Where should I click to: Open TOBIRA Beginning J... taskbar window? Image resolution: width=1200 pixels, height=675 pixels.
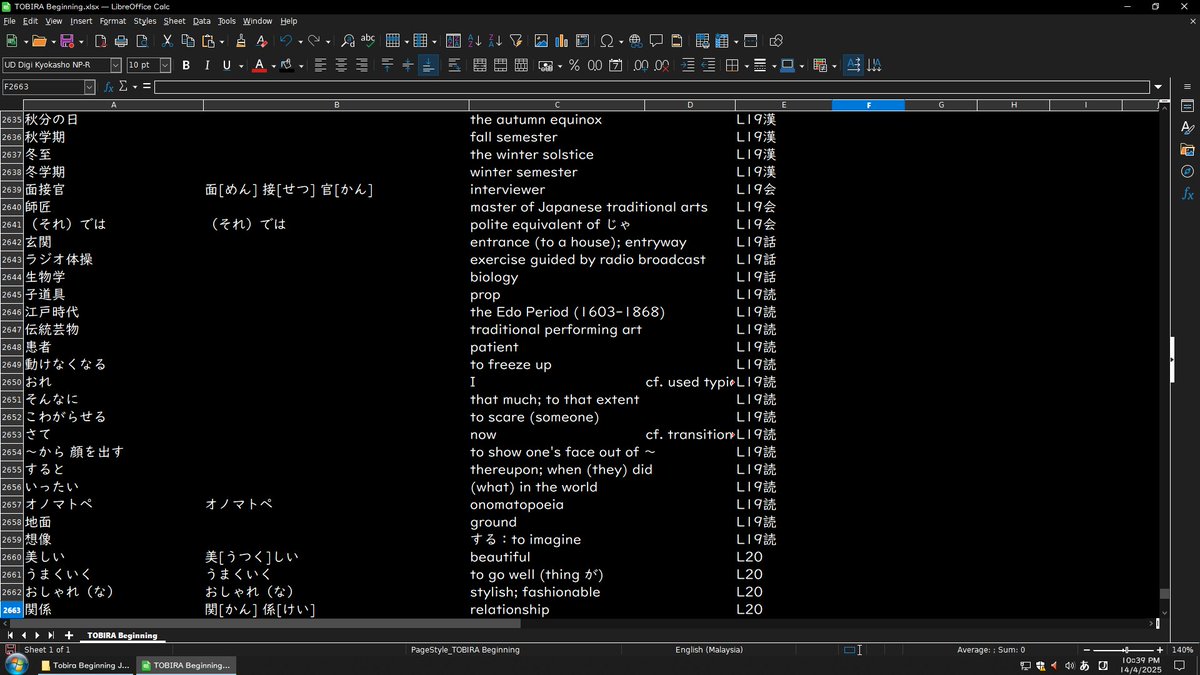tap(85, 665)
